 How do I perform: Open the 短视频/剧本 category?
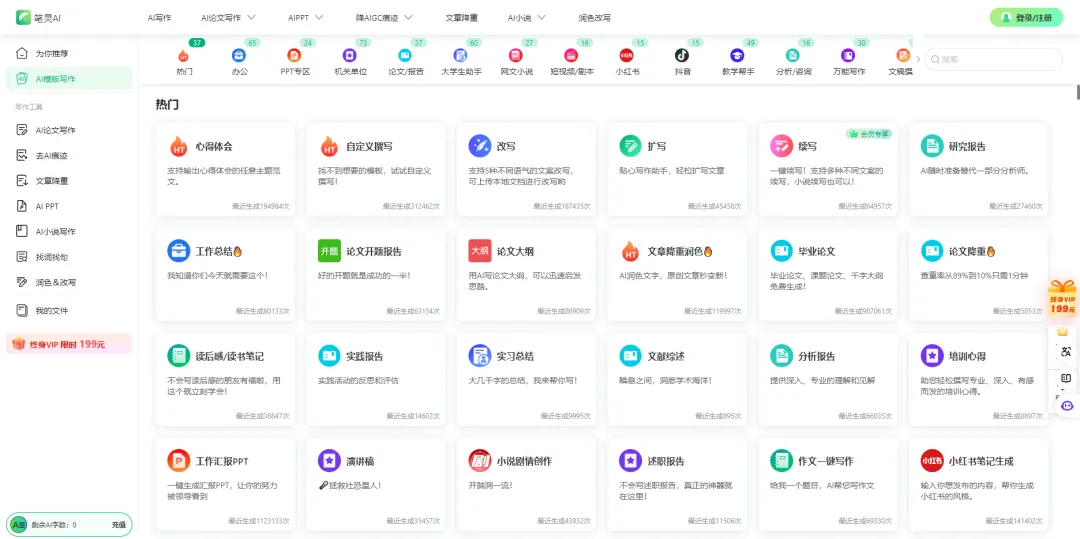click(x=571, y=59)
